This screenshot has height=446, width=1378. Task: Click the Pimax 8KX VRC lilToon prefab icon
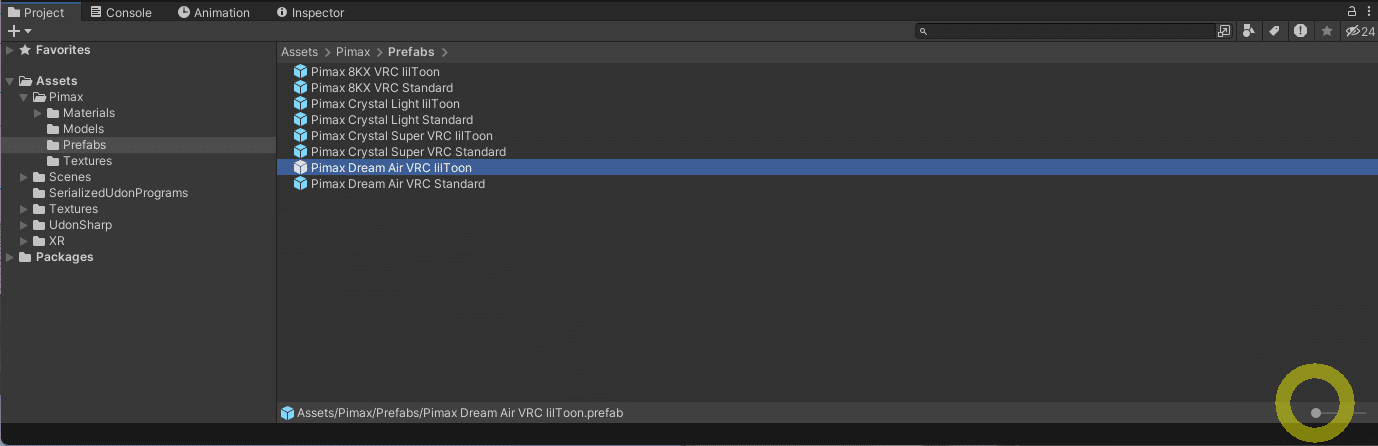point(300,72)
